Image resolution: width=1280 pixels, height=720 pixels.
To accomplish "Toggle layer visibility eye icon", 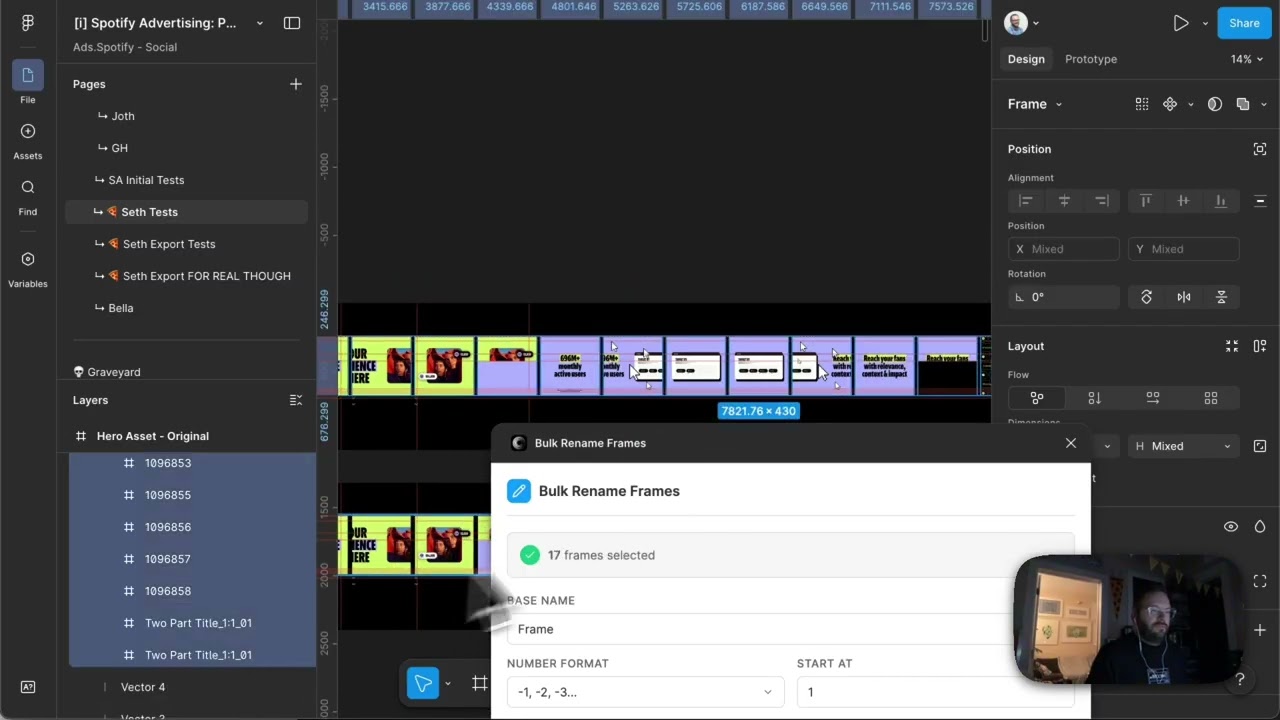I will [x=1231, y=527].
